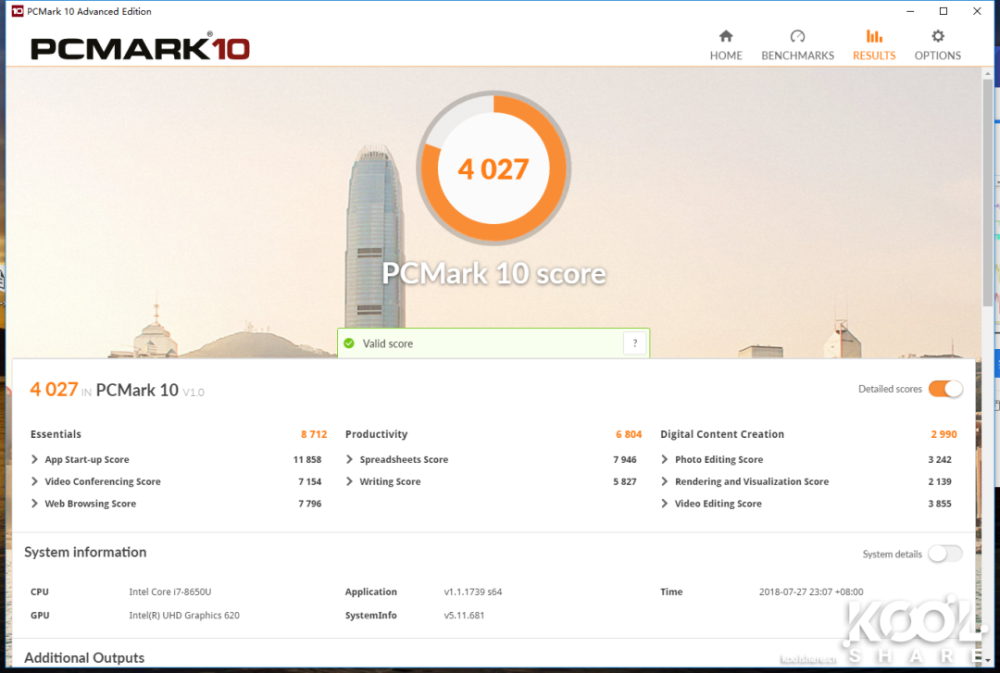Open the Options tab
This screenshot has width=1000, height=673.
(x=938, y=45)
